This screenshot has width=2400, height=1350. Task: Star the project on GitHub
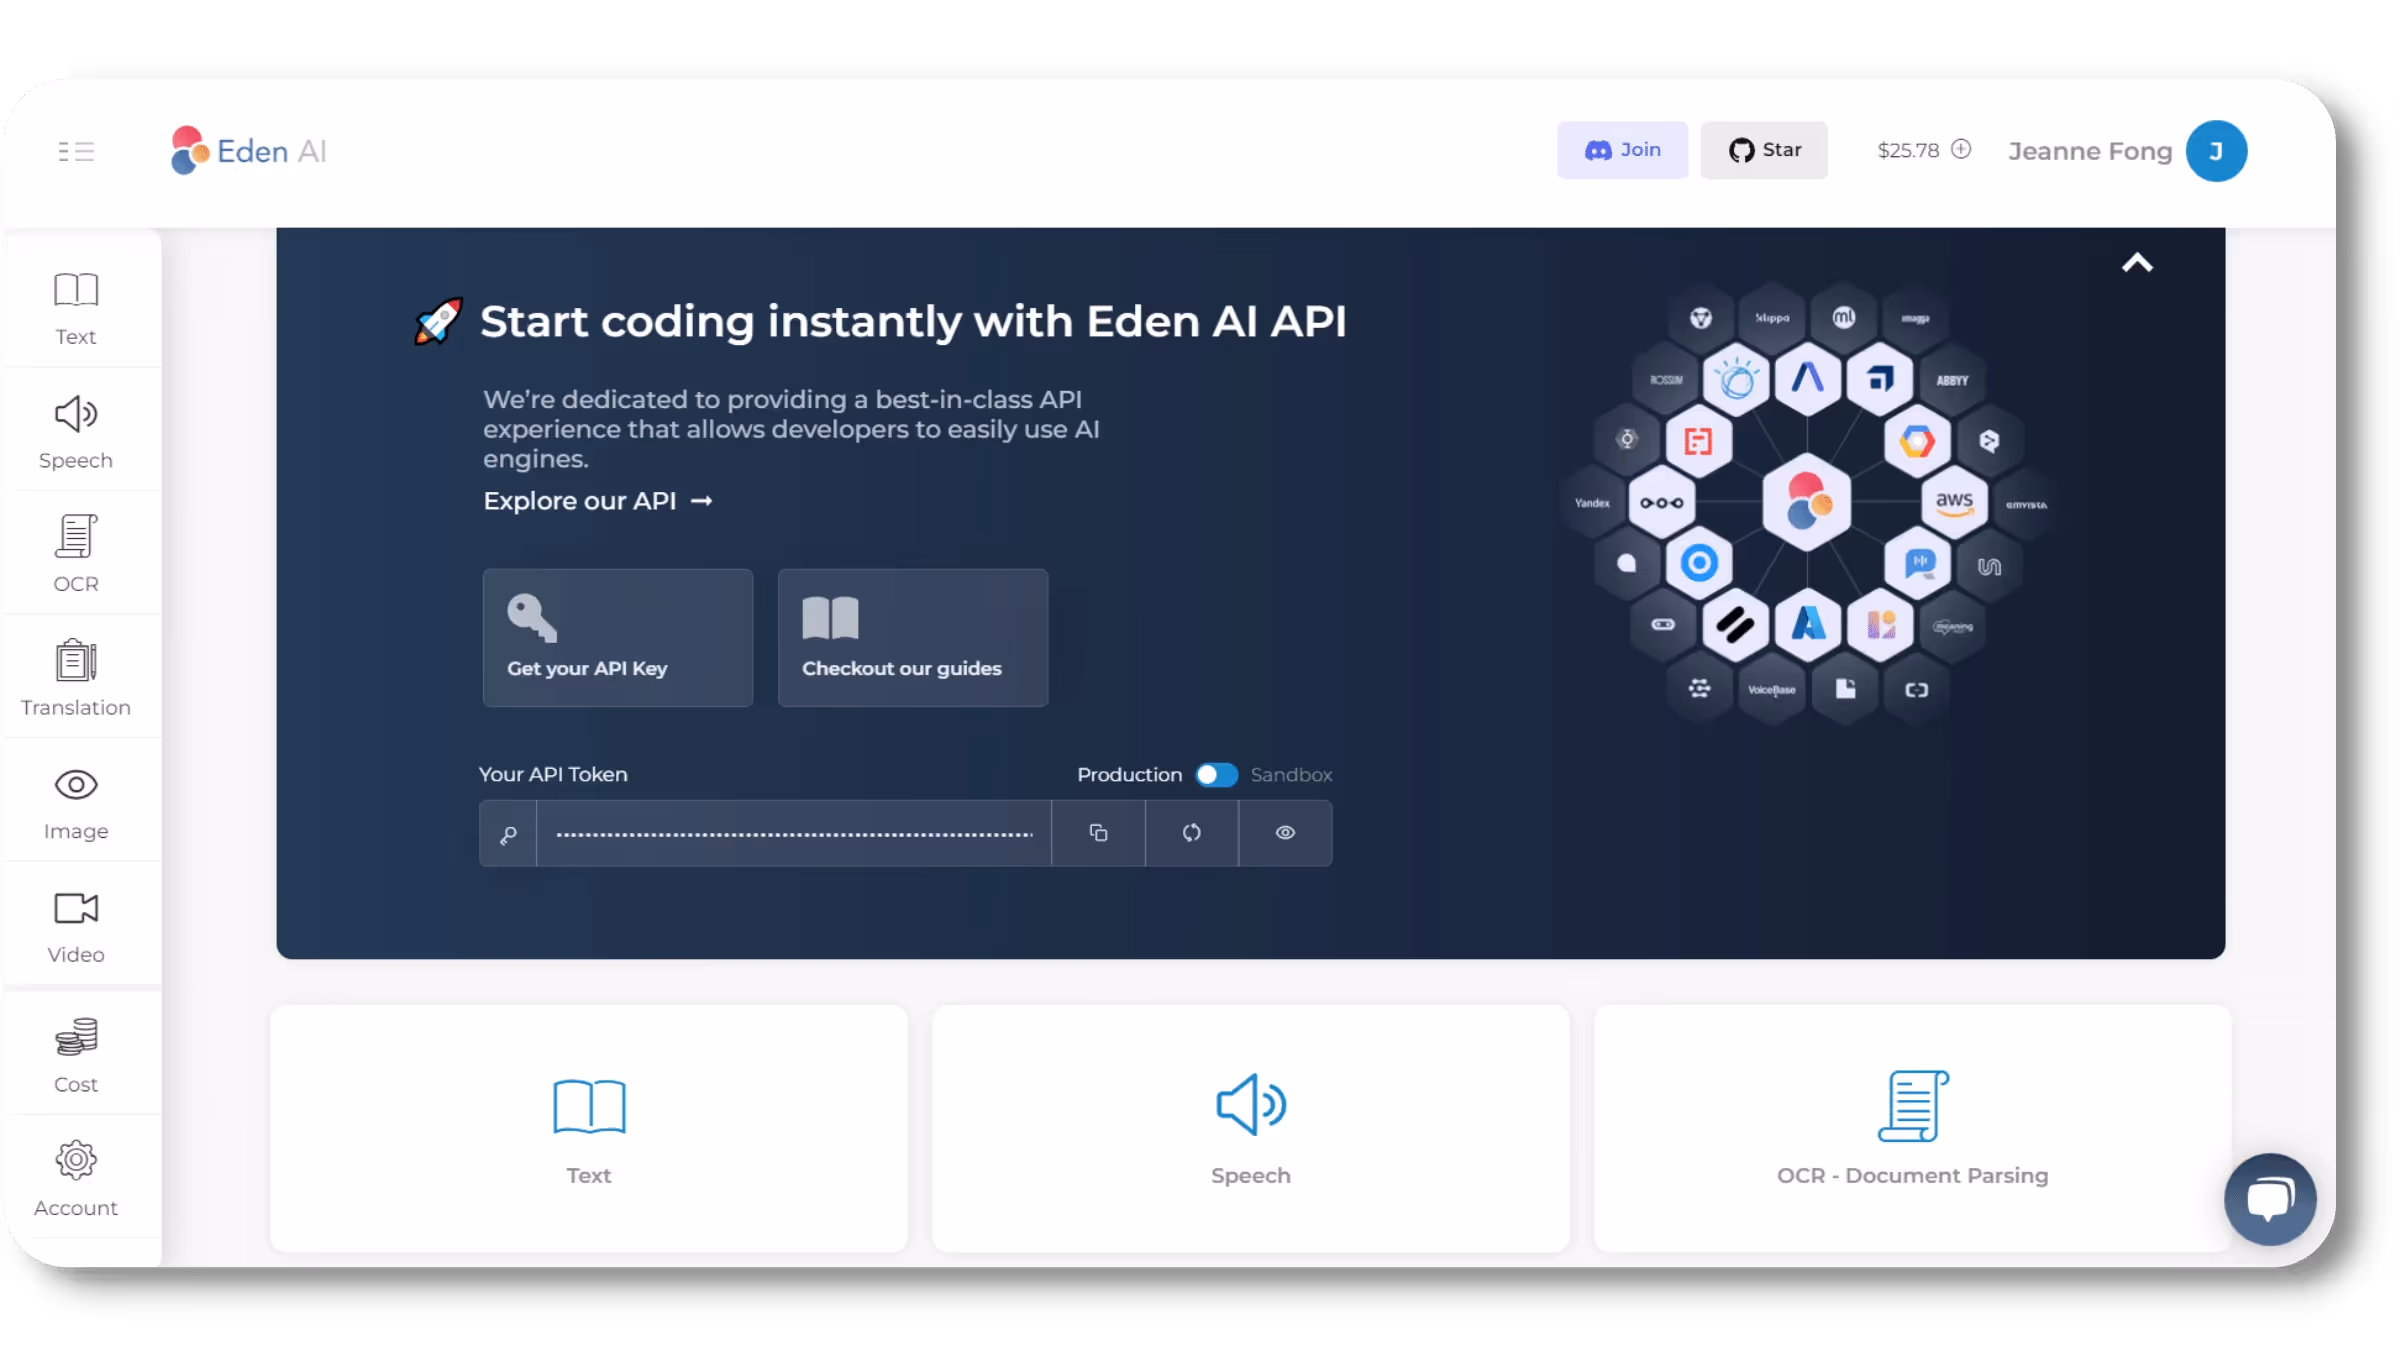(x=1763, y=150)
